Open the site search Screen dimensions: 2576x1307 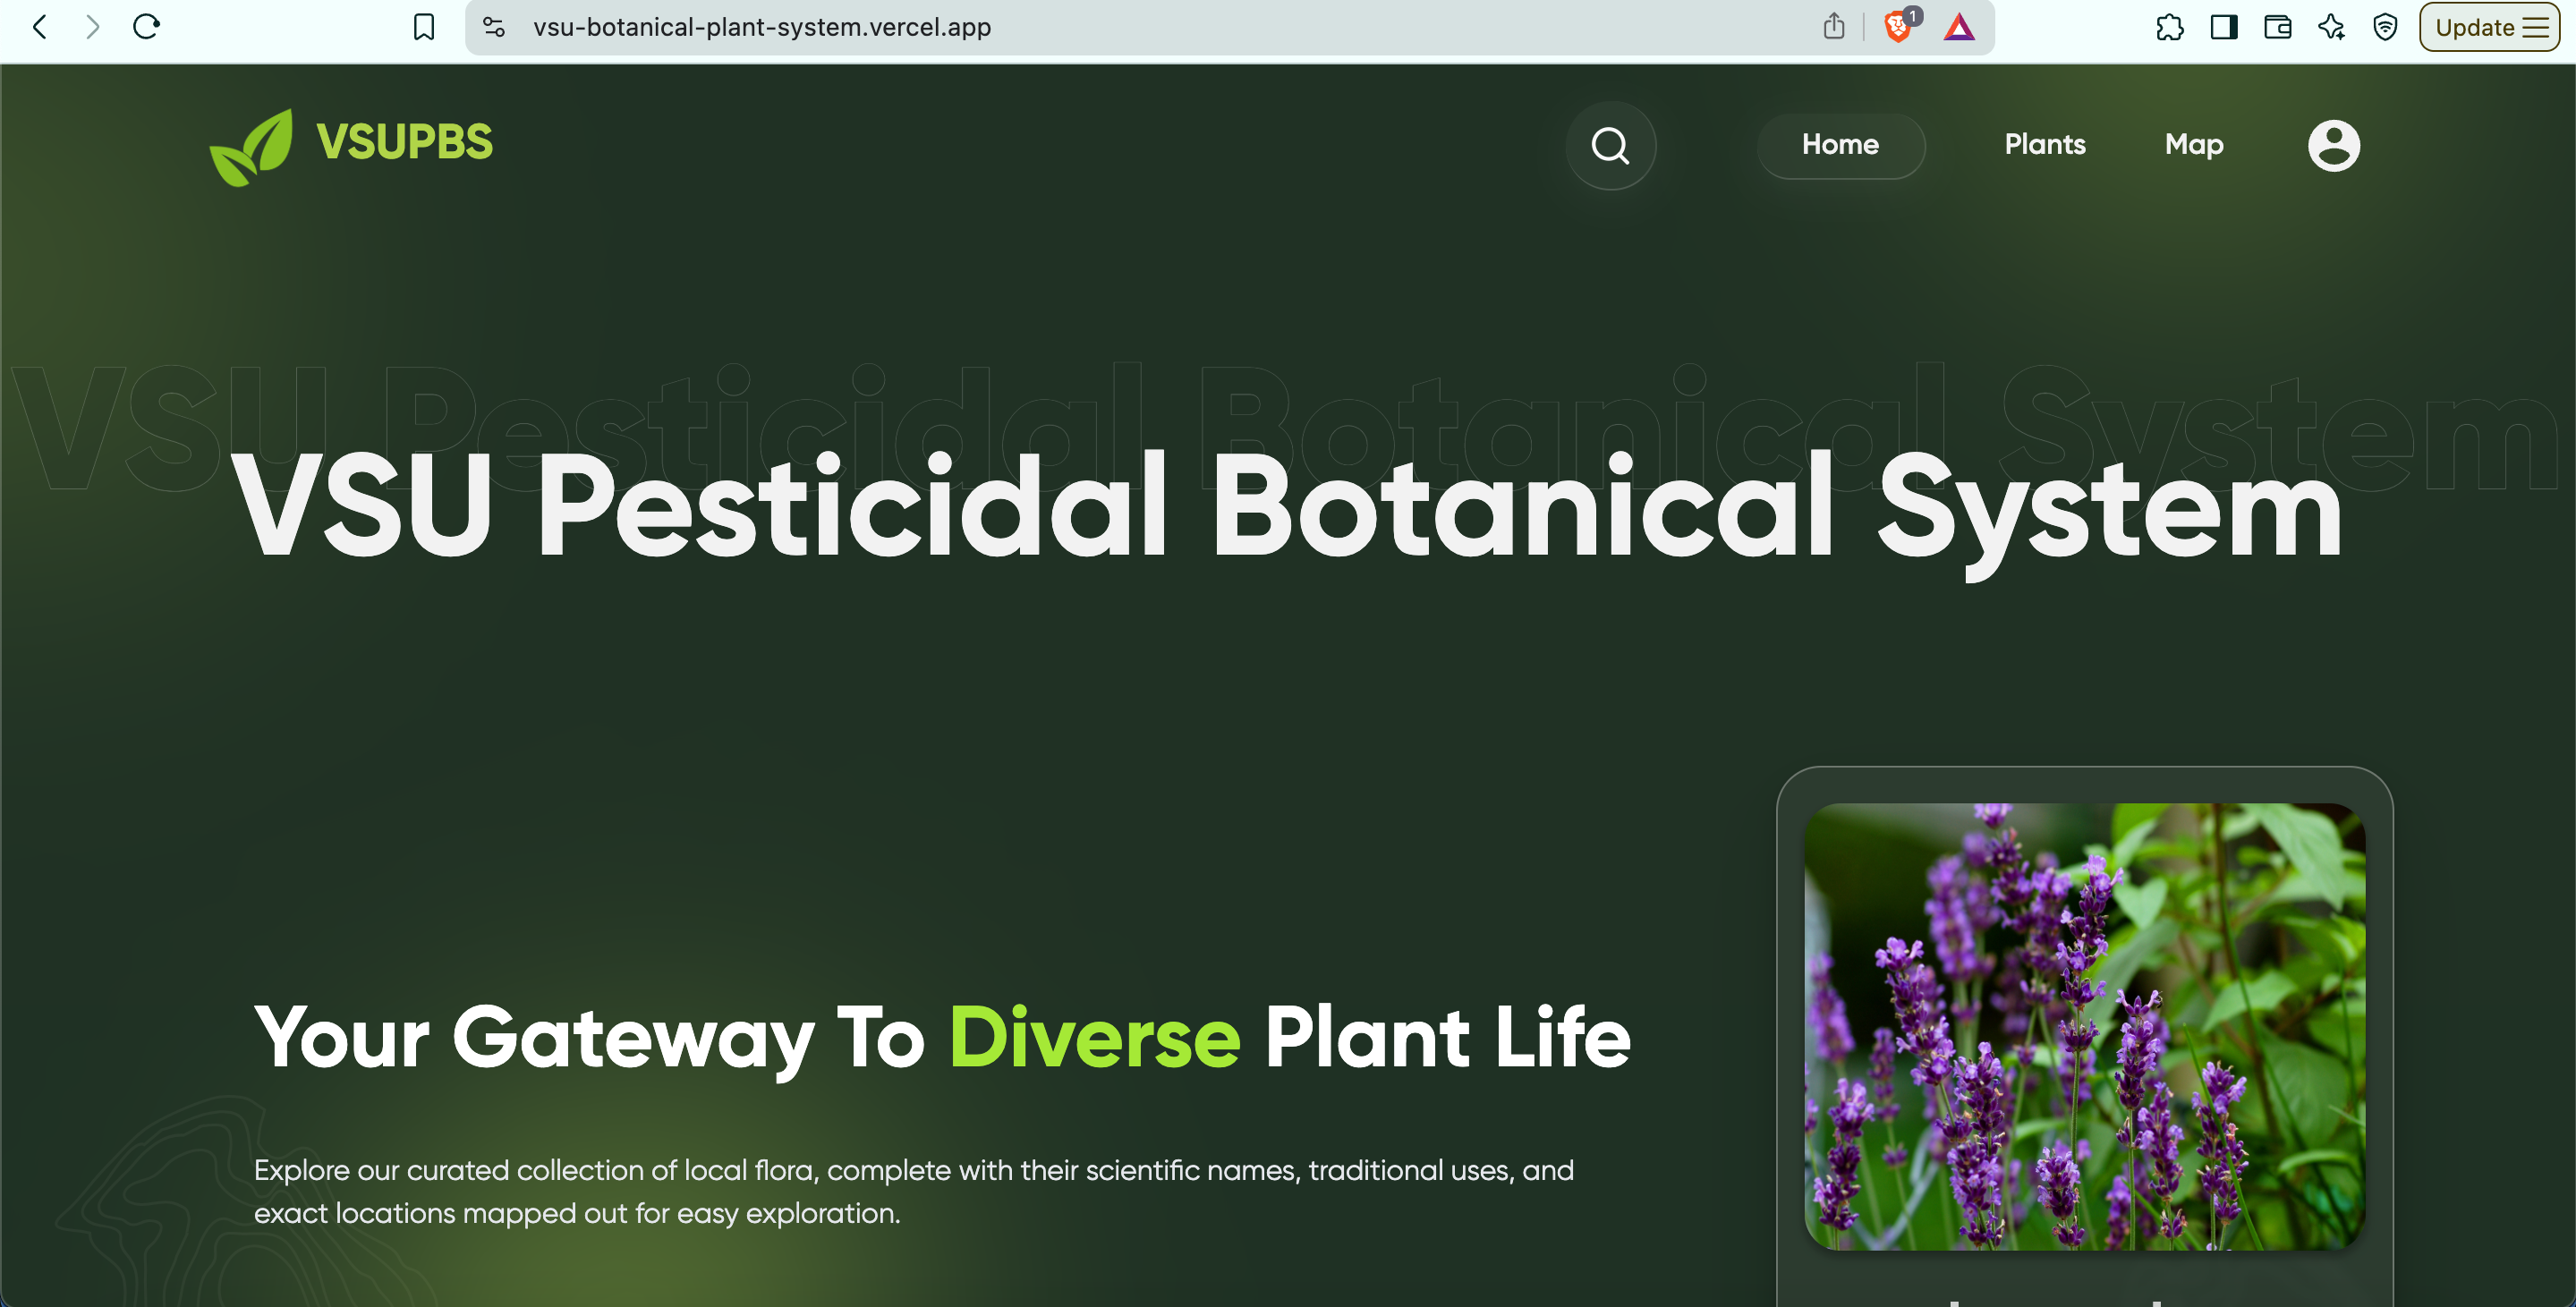[1610, 146]
